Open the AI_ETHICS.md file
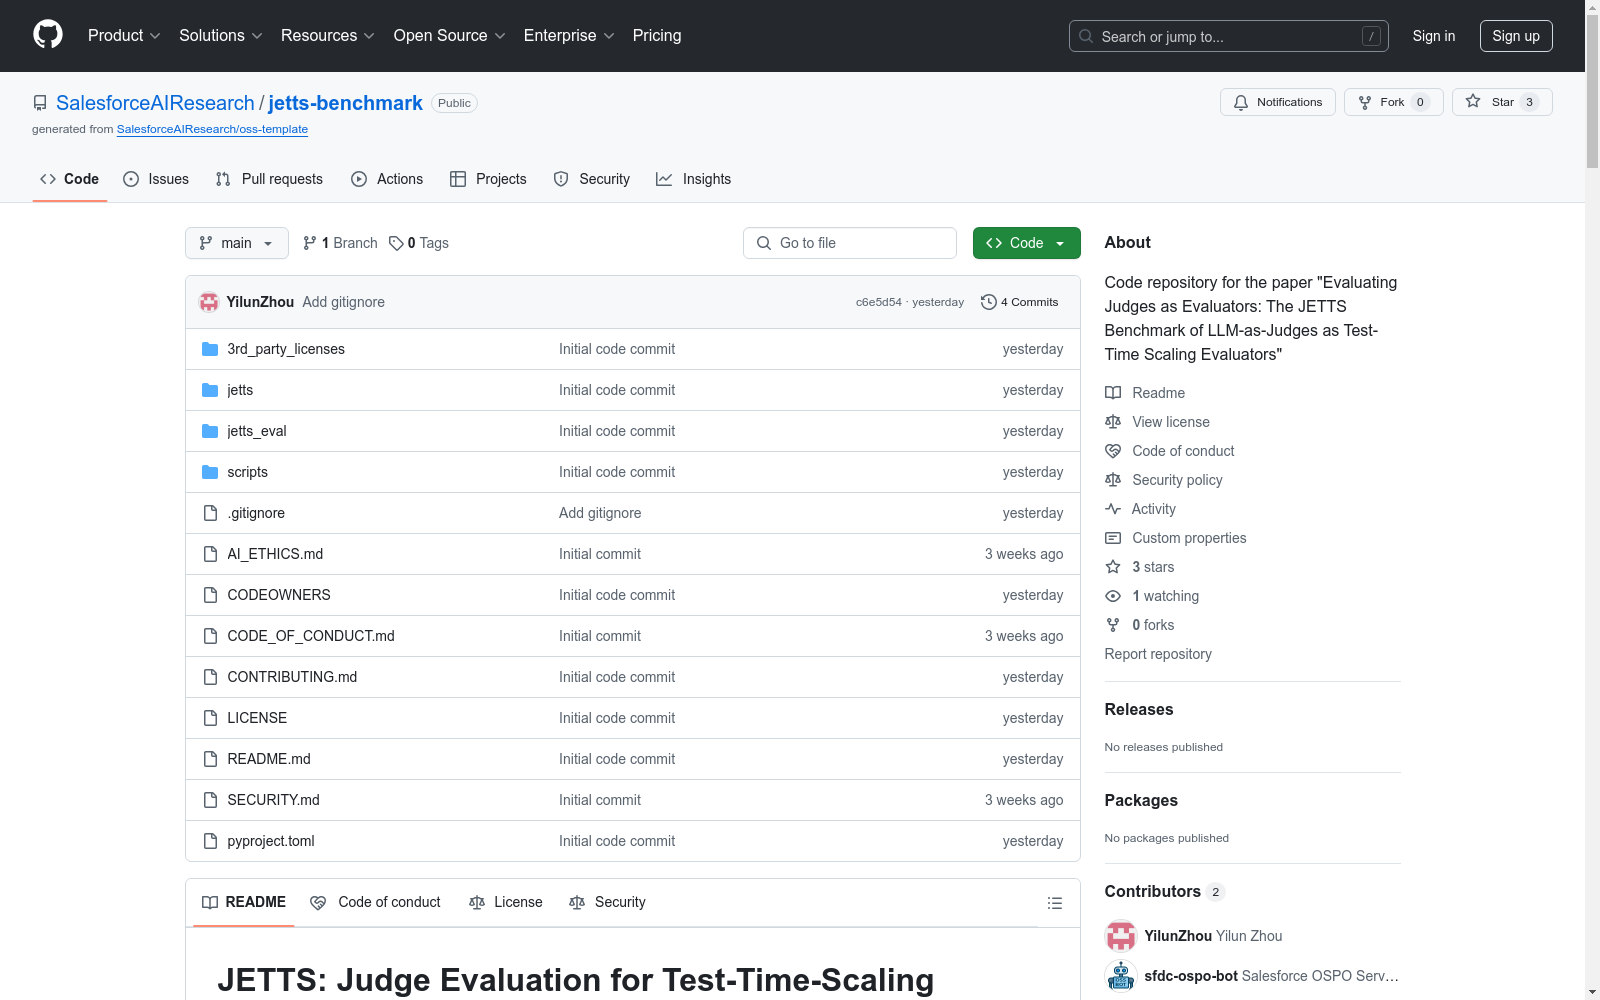 [275, 554]
